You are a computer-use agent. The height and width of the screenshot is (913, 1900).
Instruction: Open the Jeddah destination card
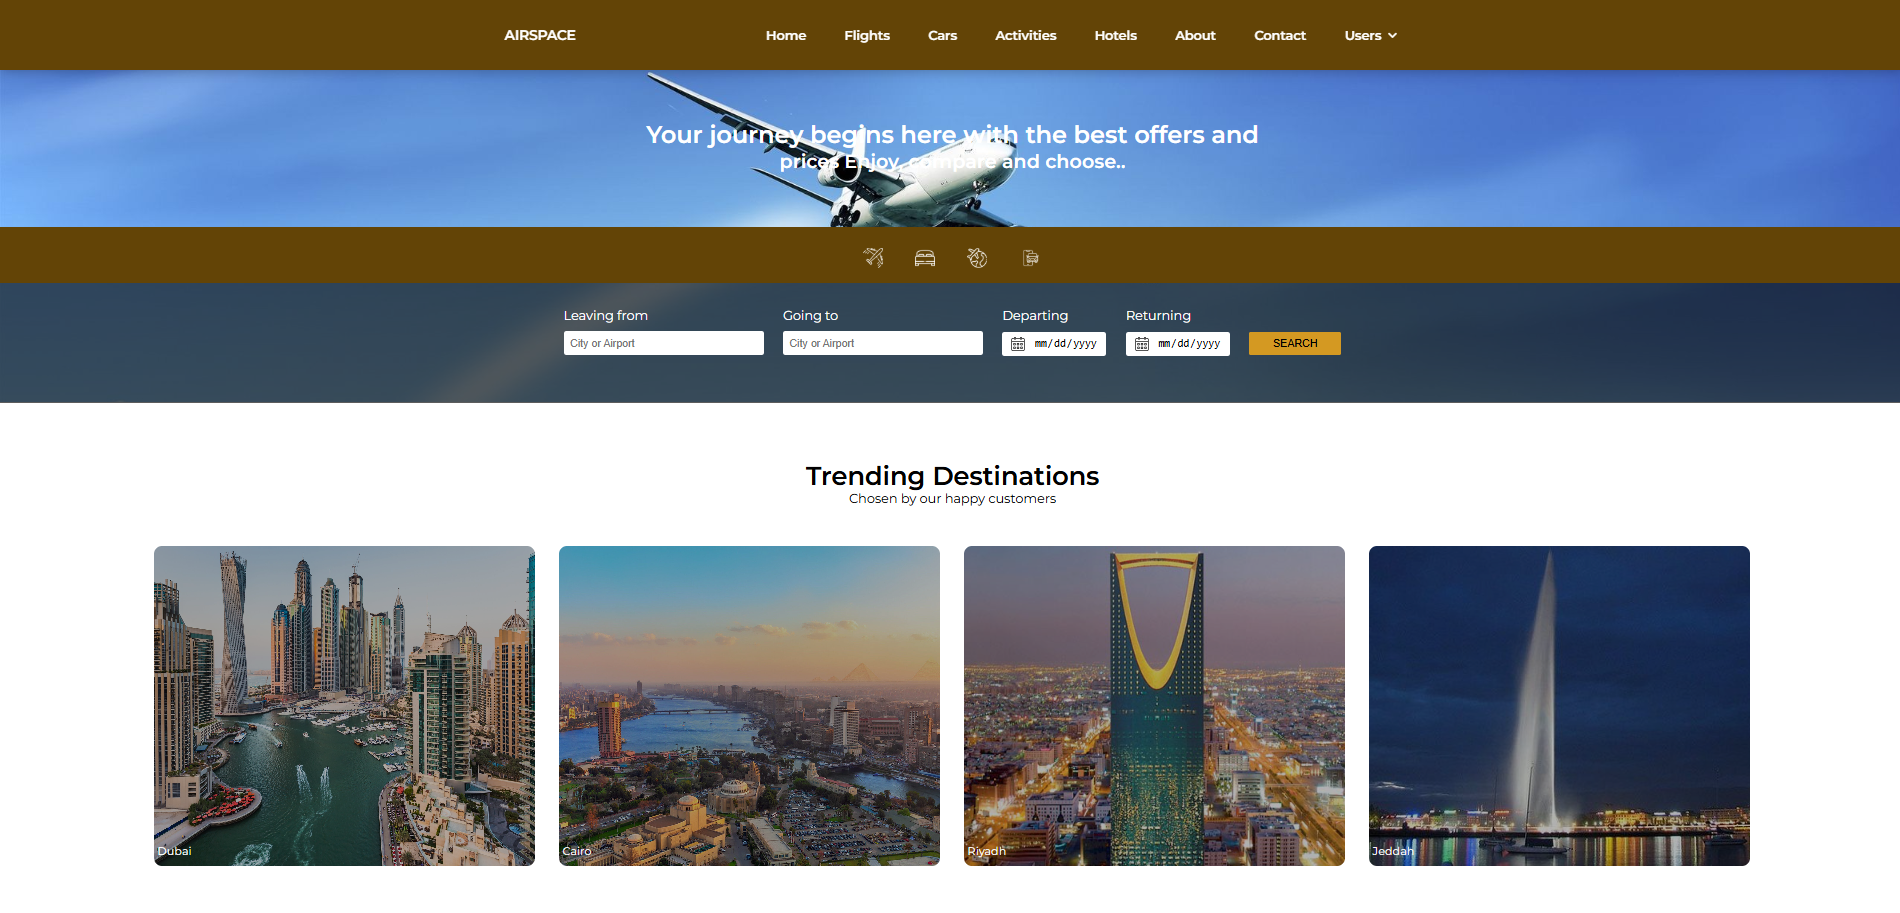point(1559,706)
